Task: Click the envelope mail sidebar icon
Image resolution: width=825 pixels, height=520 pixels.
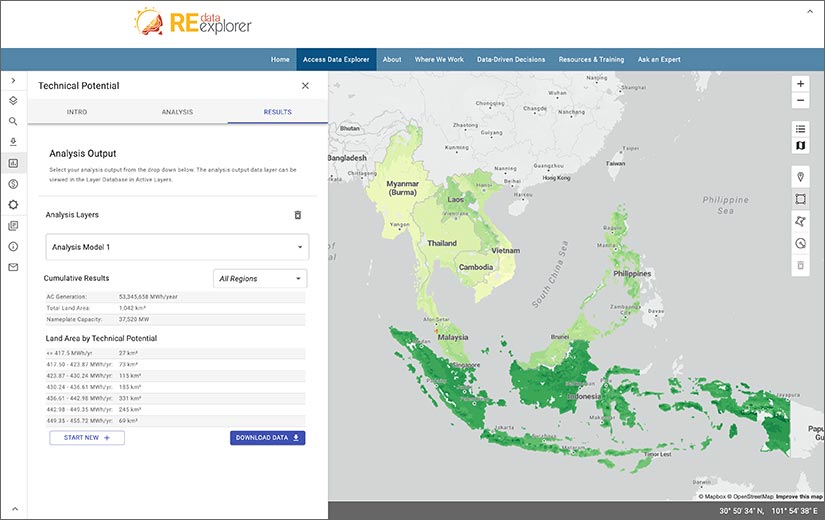Action: pos(13,267)
